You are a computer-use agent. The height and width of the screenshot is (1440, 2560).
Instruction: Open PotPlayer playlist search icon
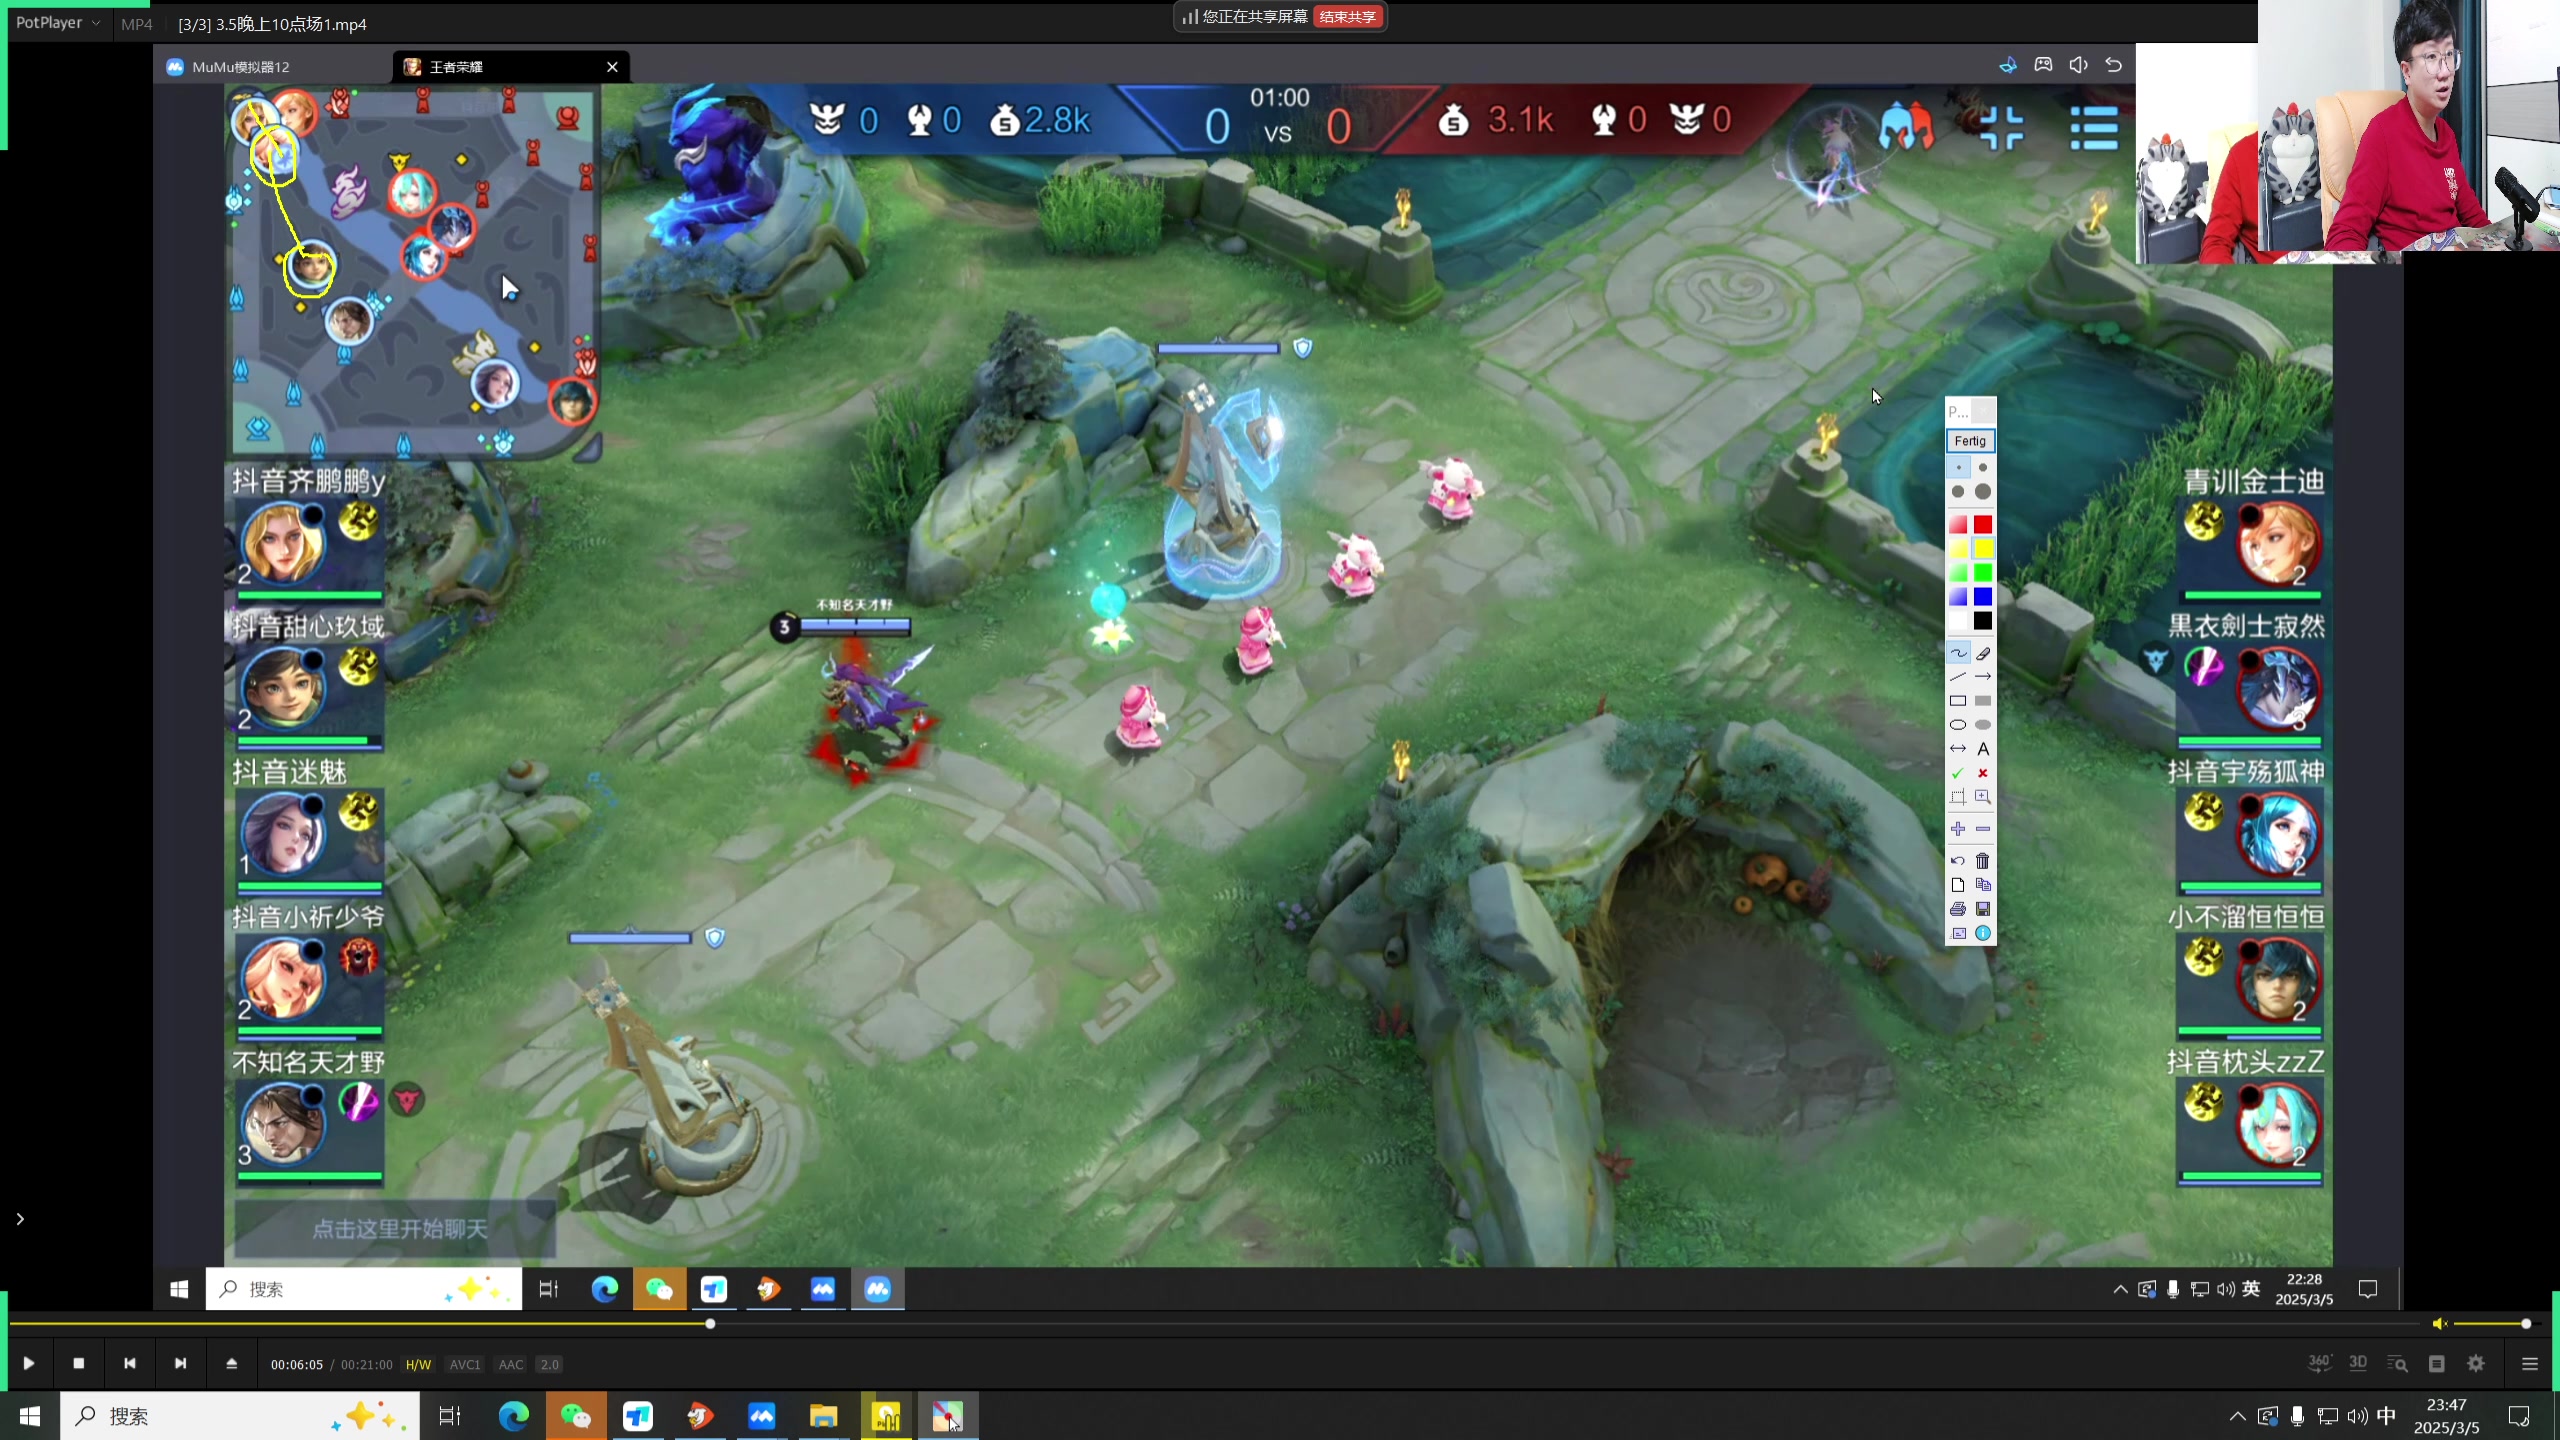[2397, 1364]
